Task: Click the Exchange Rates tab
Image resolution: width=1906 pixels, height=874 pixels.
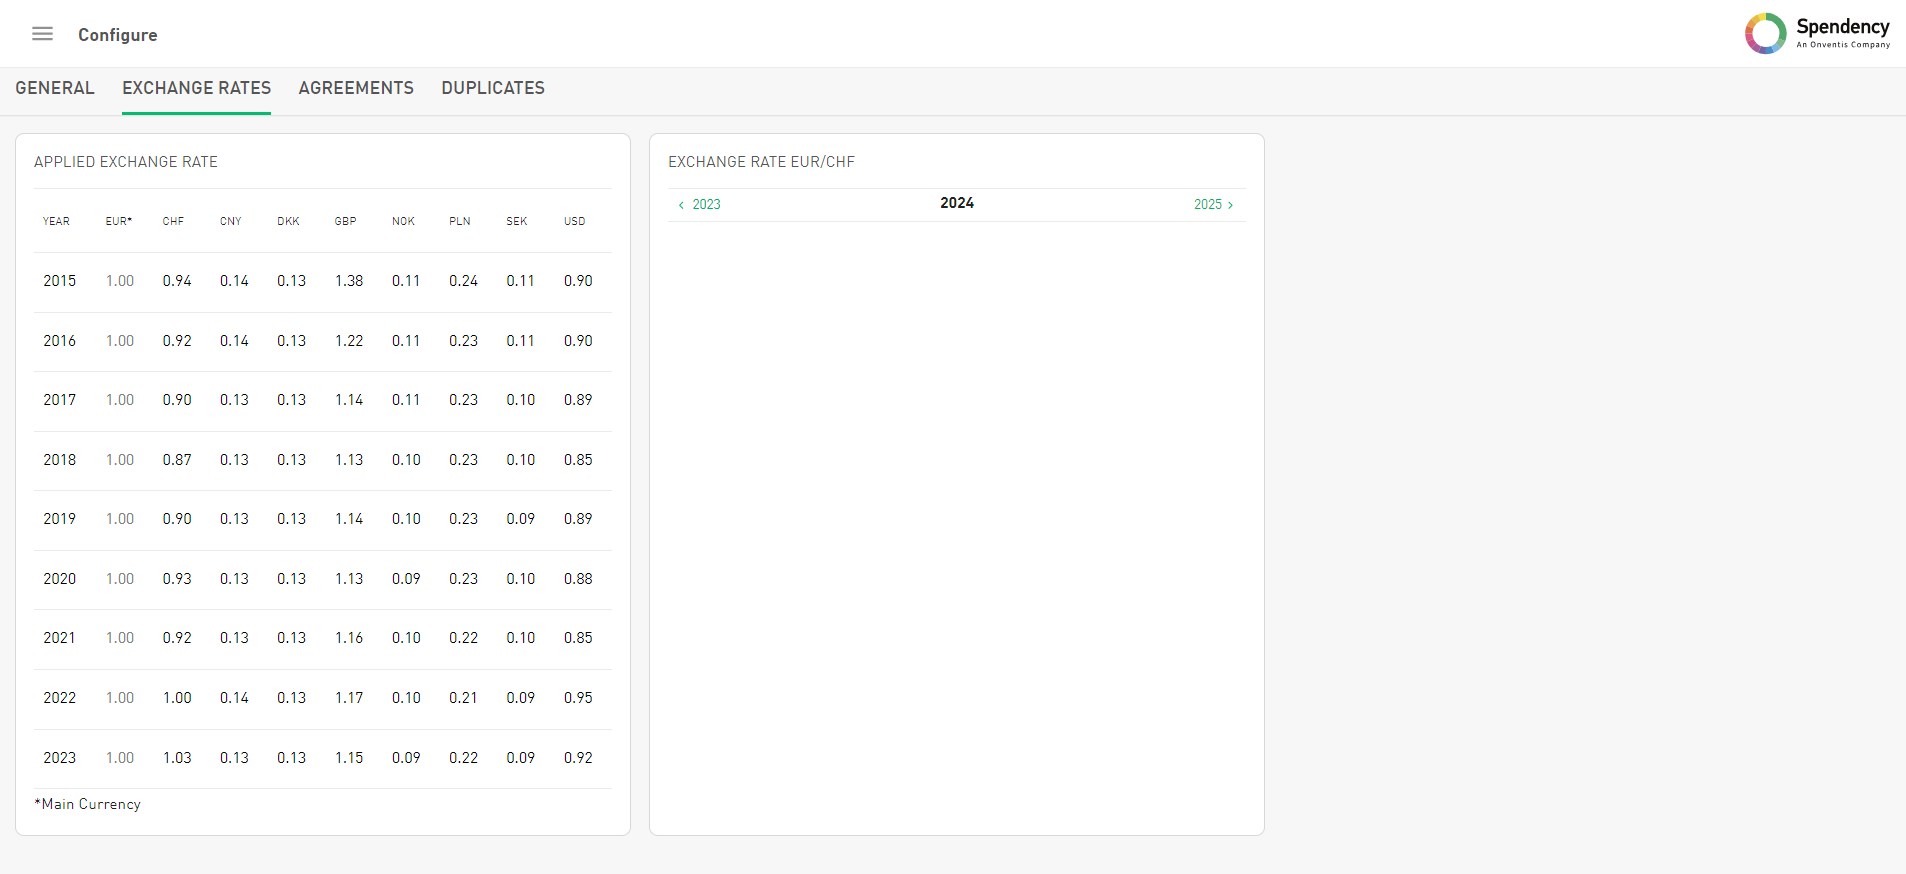Action: click(196, 88)
